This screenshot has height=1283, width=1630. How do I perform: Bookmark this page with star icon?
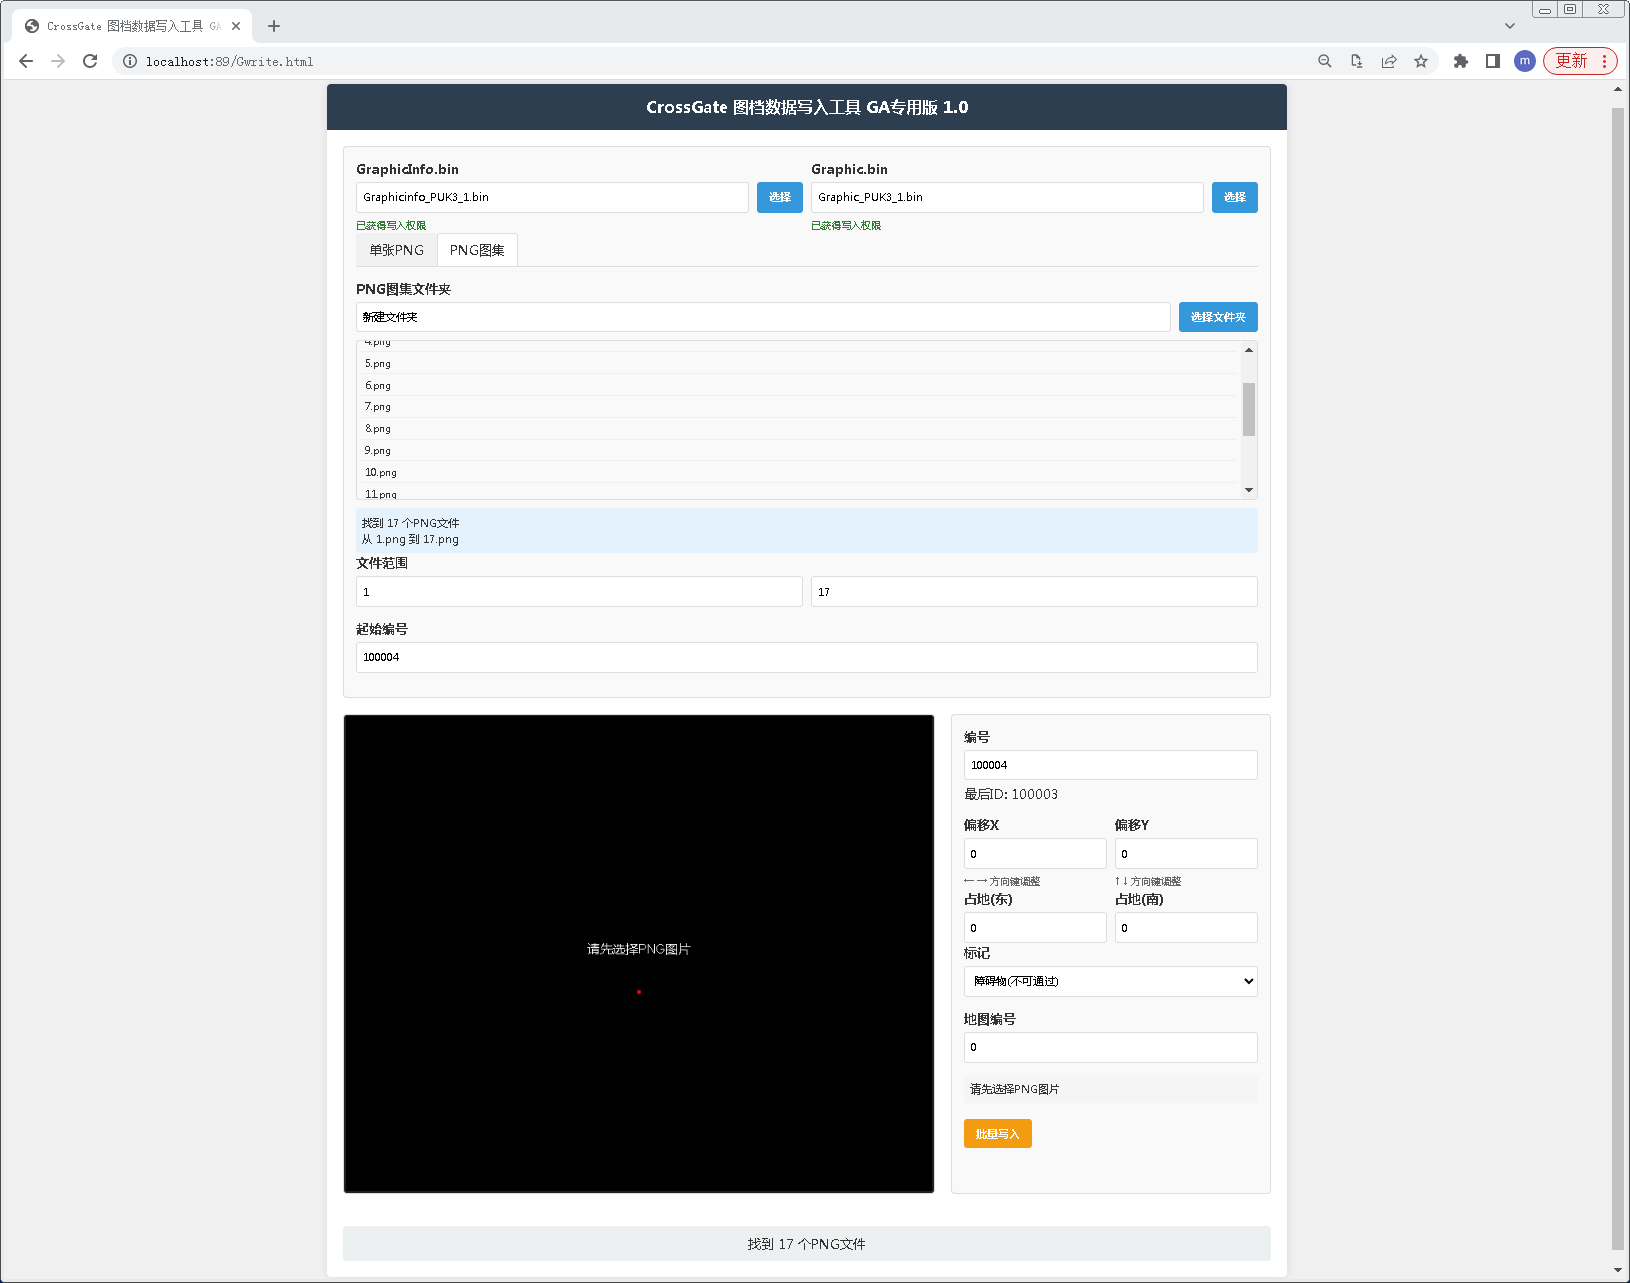tap(1421, 61)
